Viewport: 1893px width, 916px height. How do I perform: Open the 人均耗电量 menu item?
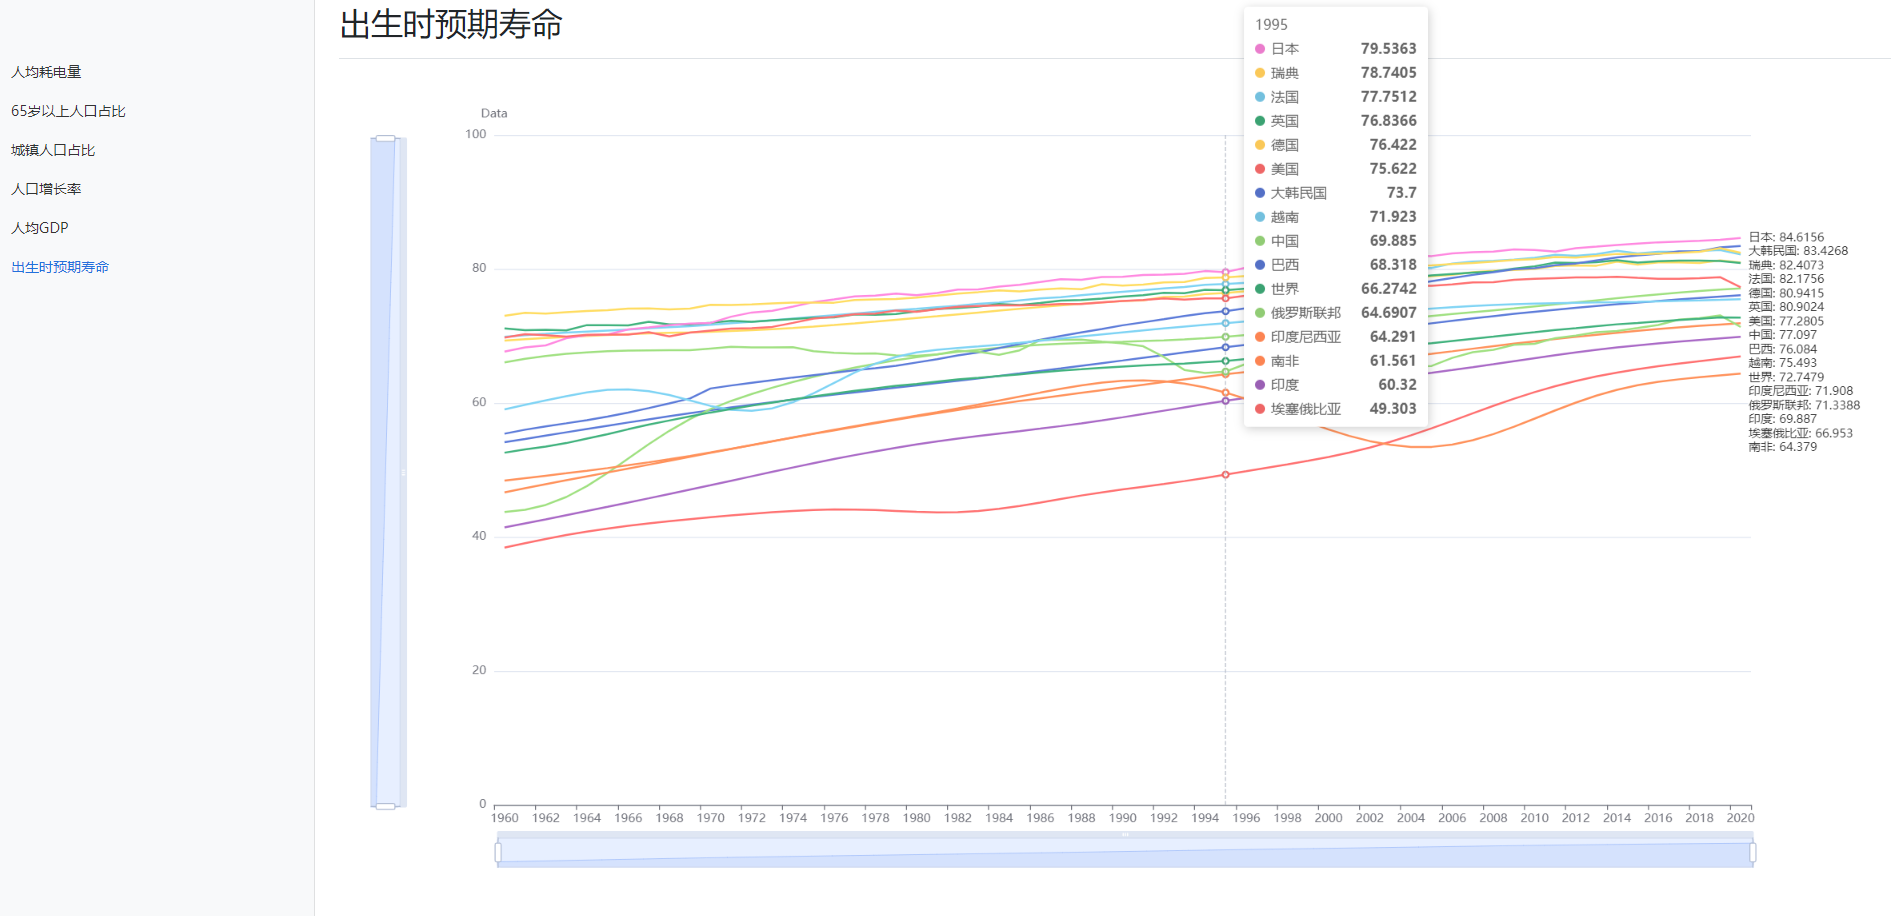pos(46,72)
